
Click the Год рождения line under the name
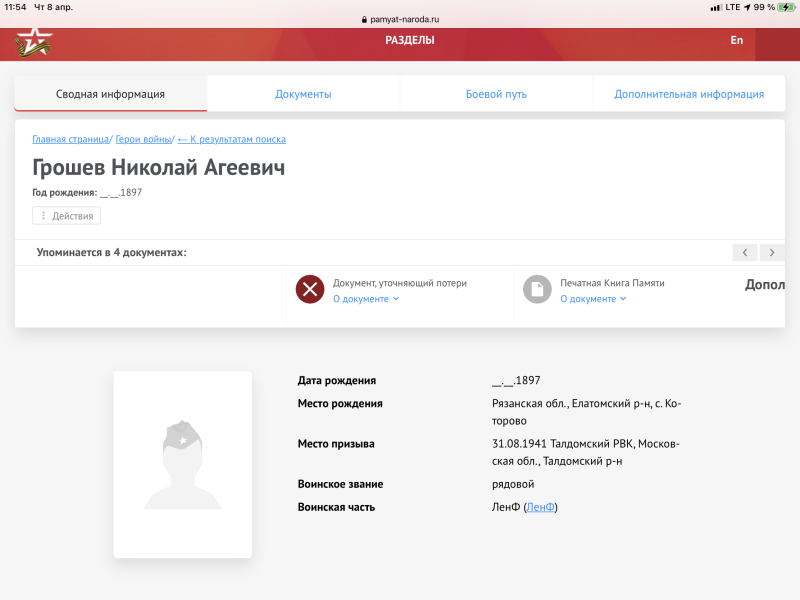[87, 192]
